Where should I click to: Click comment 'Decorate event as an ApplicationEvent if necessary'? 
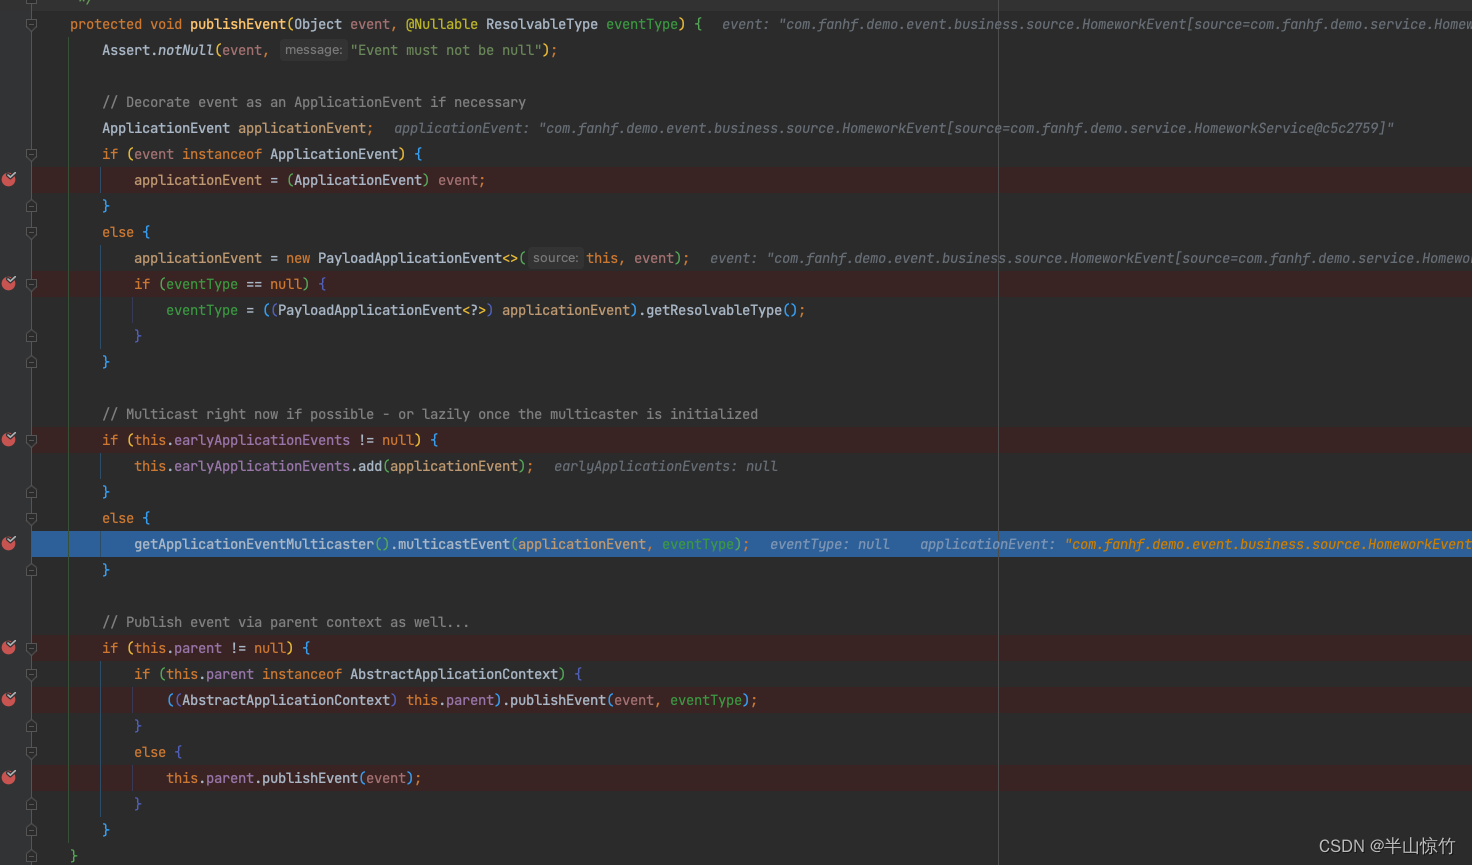click(x=314, y=102)
